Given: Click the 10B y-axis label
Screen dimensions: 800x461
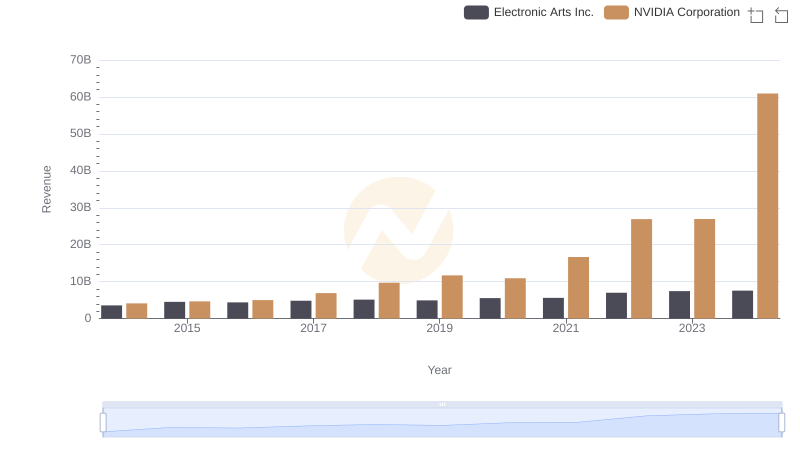Looking at the screenshot, I should point(81,281).
